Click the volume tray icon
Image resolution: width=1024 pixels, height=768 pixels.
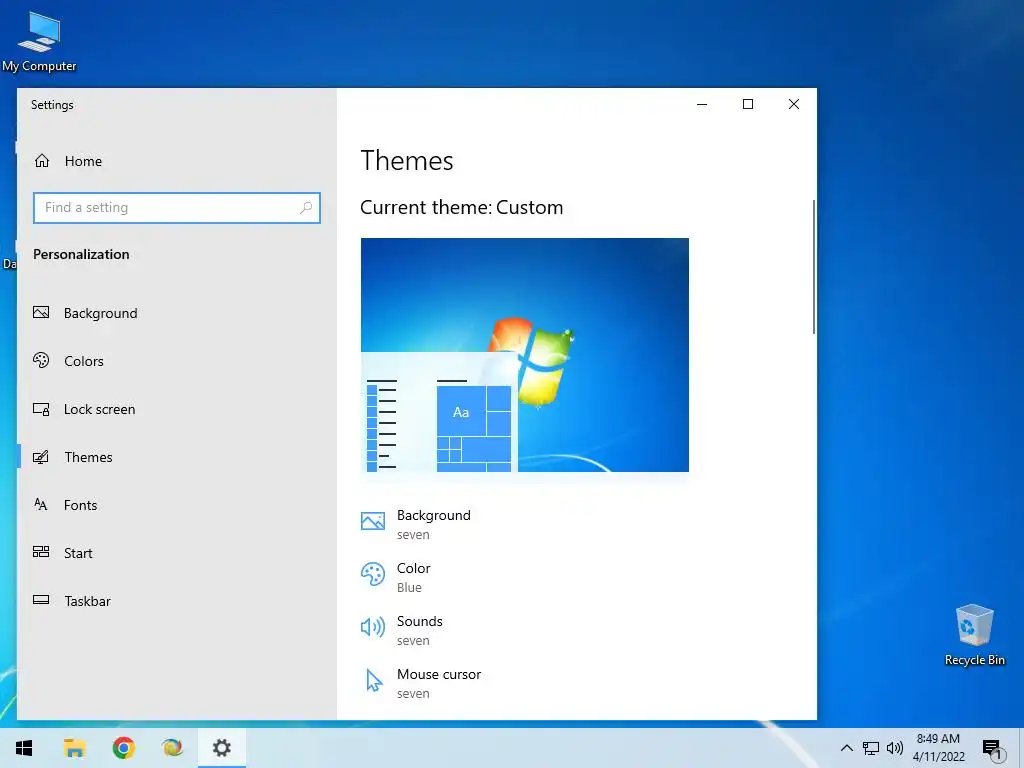coord(895,748)
